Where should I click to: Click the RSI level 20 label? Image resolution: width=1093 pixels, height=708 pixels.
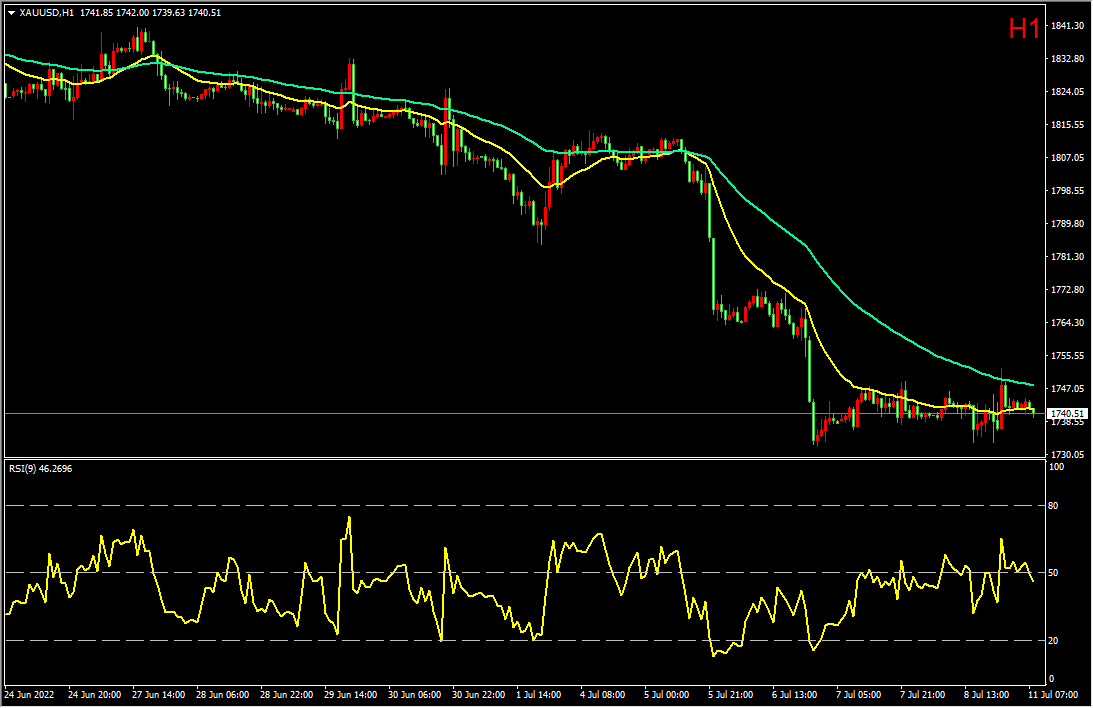pyautogui.click(x=1053, y=641)
